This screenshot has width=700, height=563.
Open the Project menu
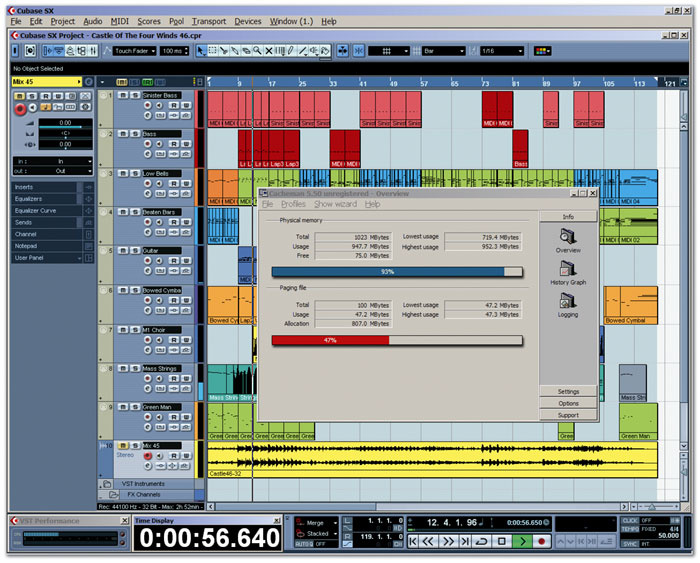pyautogui.click(x=62, y=21)
